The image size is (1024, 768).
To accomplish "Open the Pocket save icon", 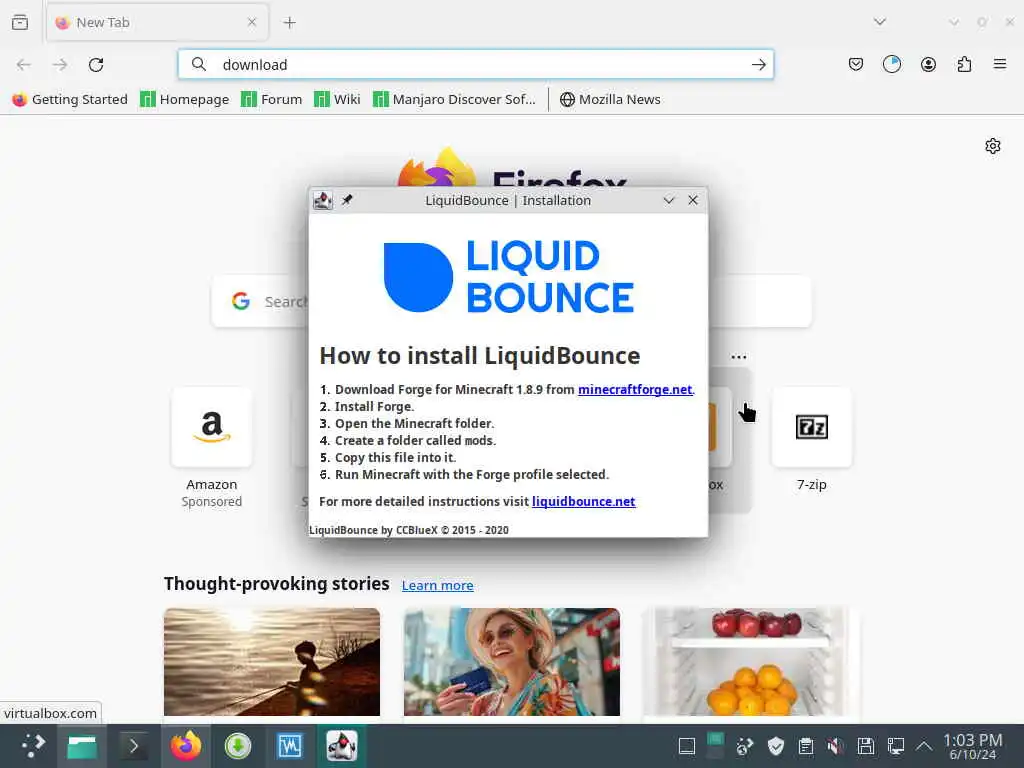I will click(x=856, y=64).
